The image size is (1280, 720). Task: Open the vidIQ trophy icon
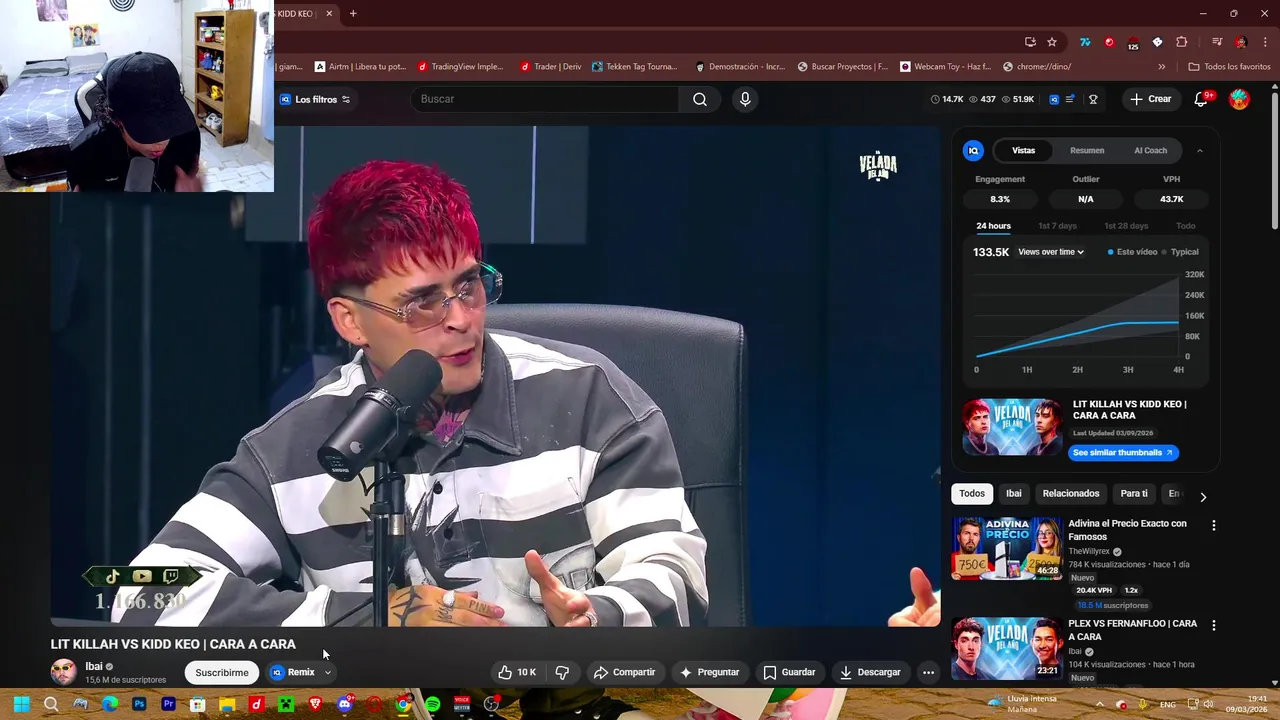[1093, 99]
